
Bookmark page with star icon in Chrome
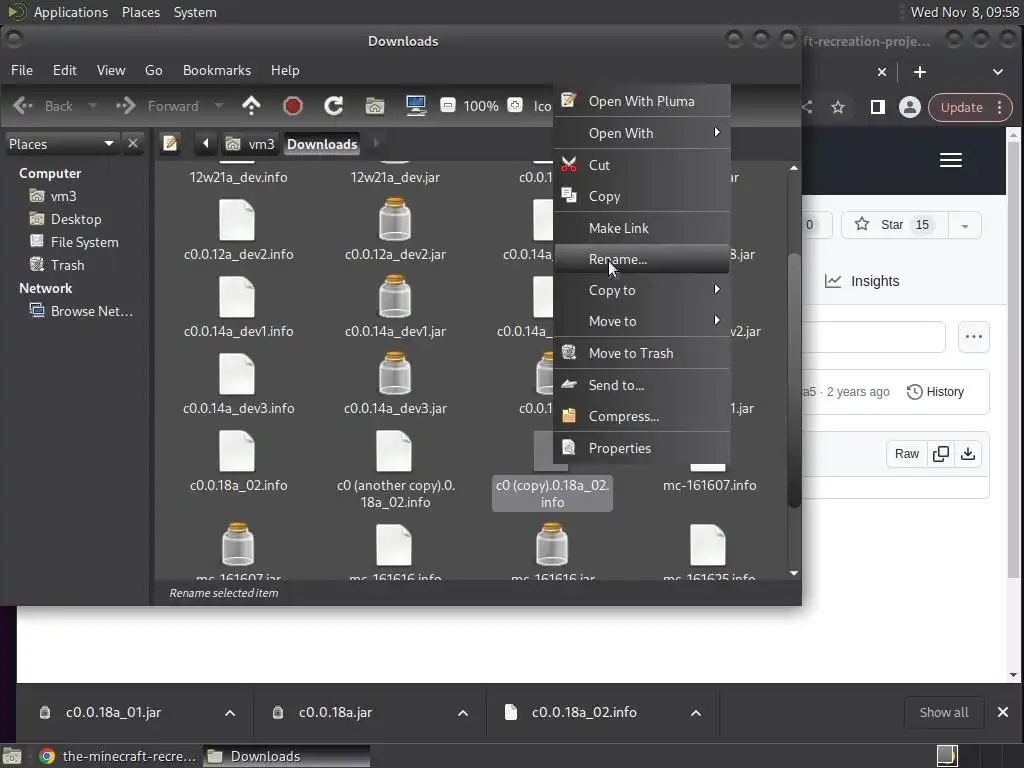(838, 107)
